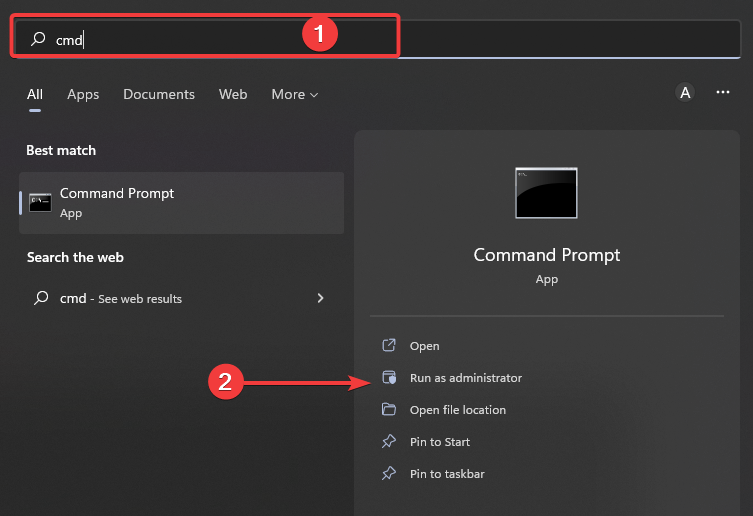Expand the More filter dropdown
This screenshot has height=516, width=753.
294,94
